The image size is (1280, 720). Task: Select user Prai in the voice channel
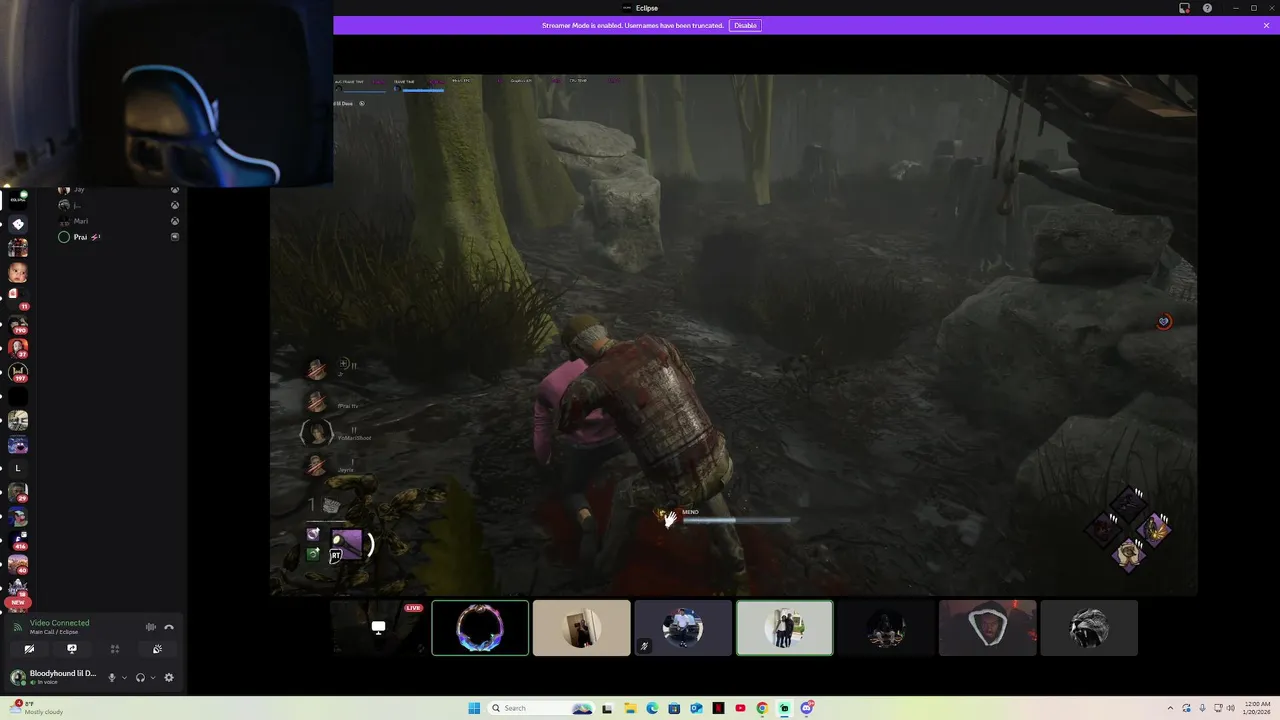click(x=80, y=237)
